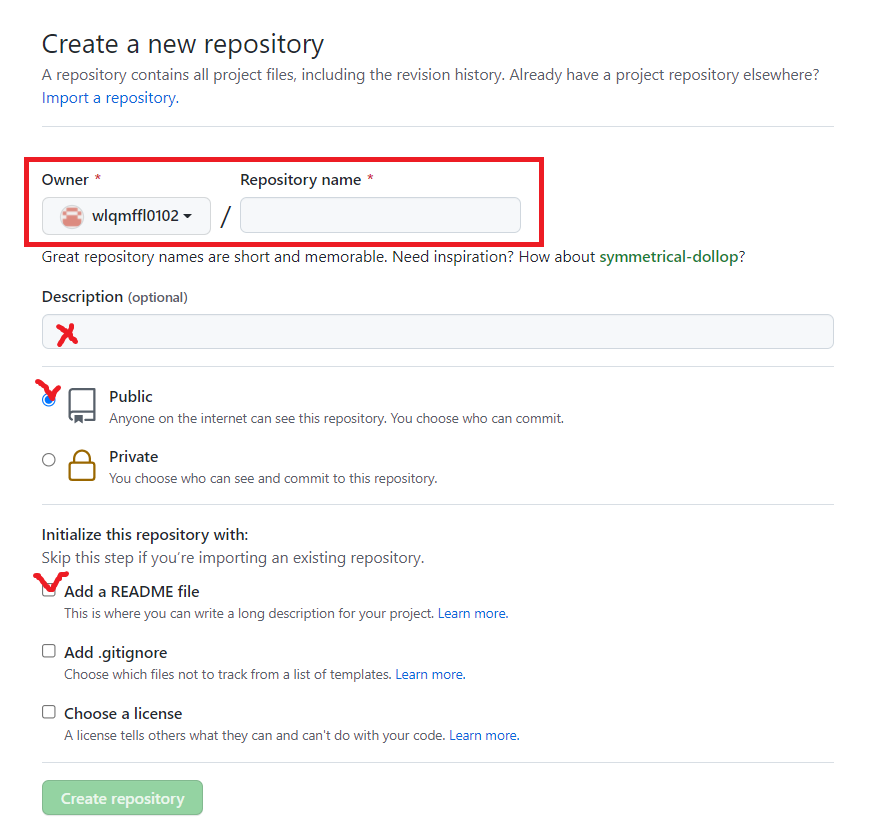The image size is (875, 839).
Task: Click the Public repository book icon
Action: pyautogui.click(x=82, y=405)
